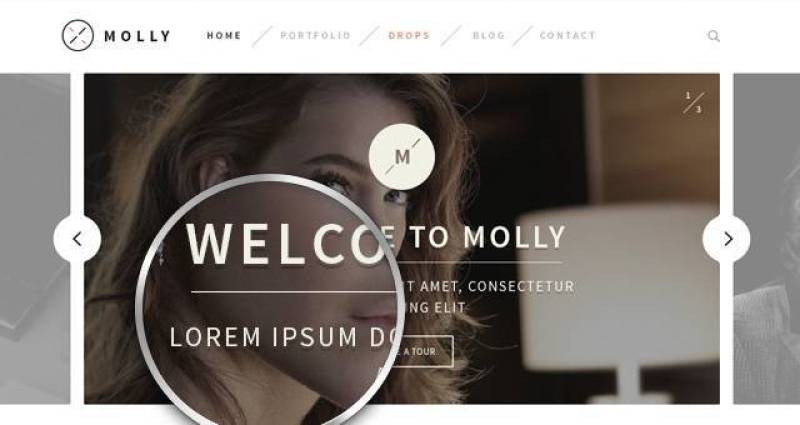
Task: Click the circular Molly logo icon
Action: pyautogui.click(x=78, y=35)
